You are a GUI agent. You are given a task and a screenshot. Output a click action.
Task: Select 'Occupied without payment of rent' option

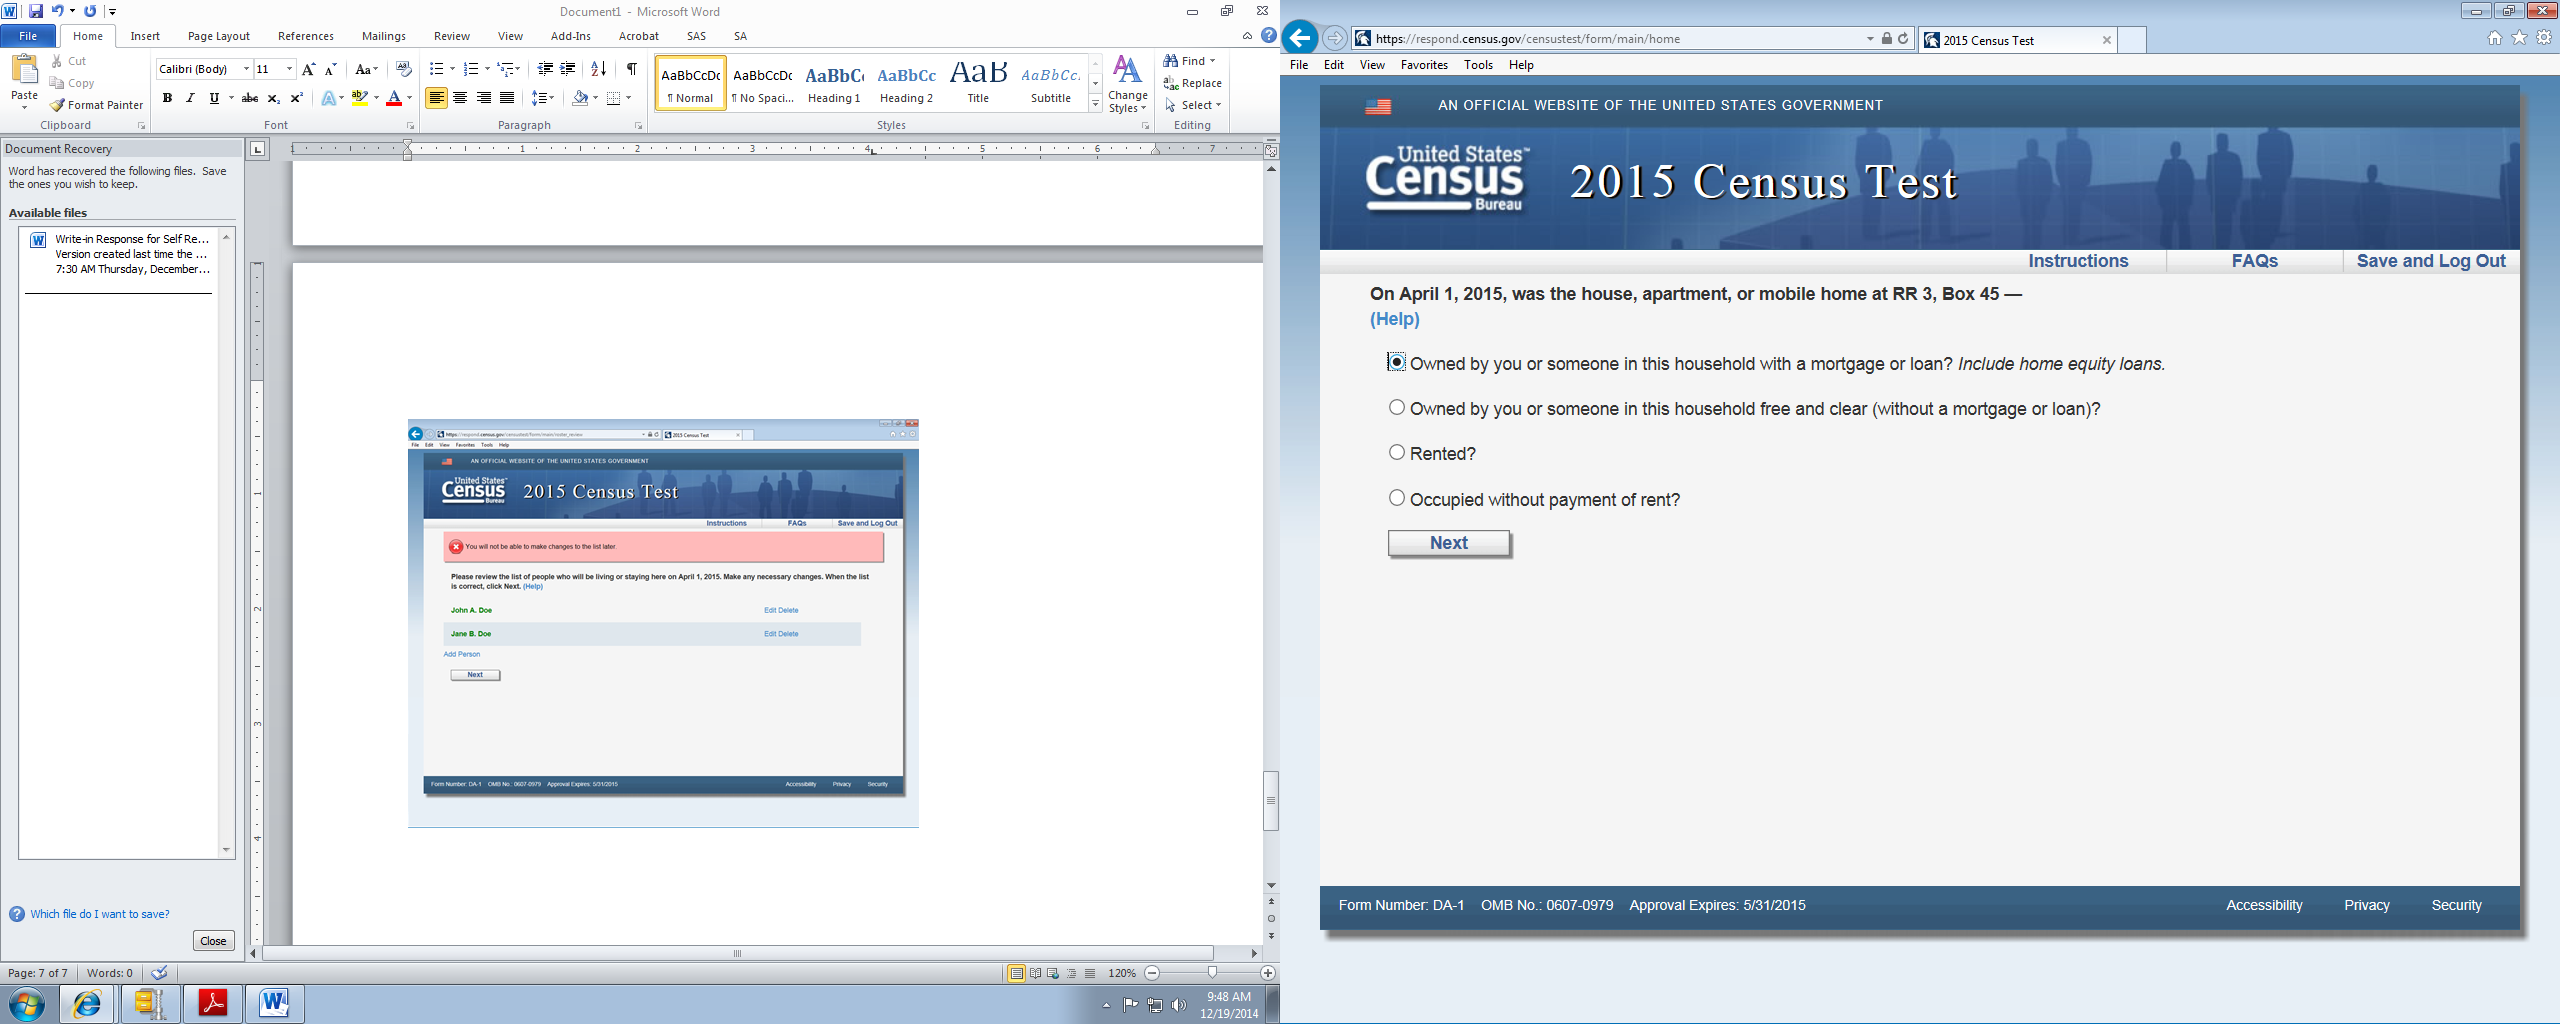pos(1397,498)
